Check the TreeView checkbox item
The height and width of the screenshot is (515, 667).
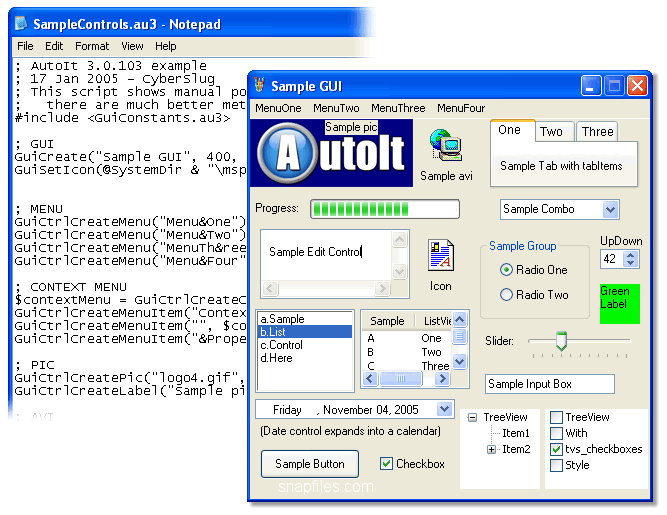click(x=556, y=417)
